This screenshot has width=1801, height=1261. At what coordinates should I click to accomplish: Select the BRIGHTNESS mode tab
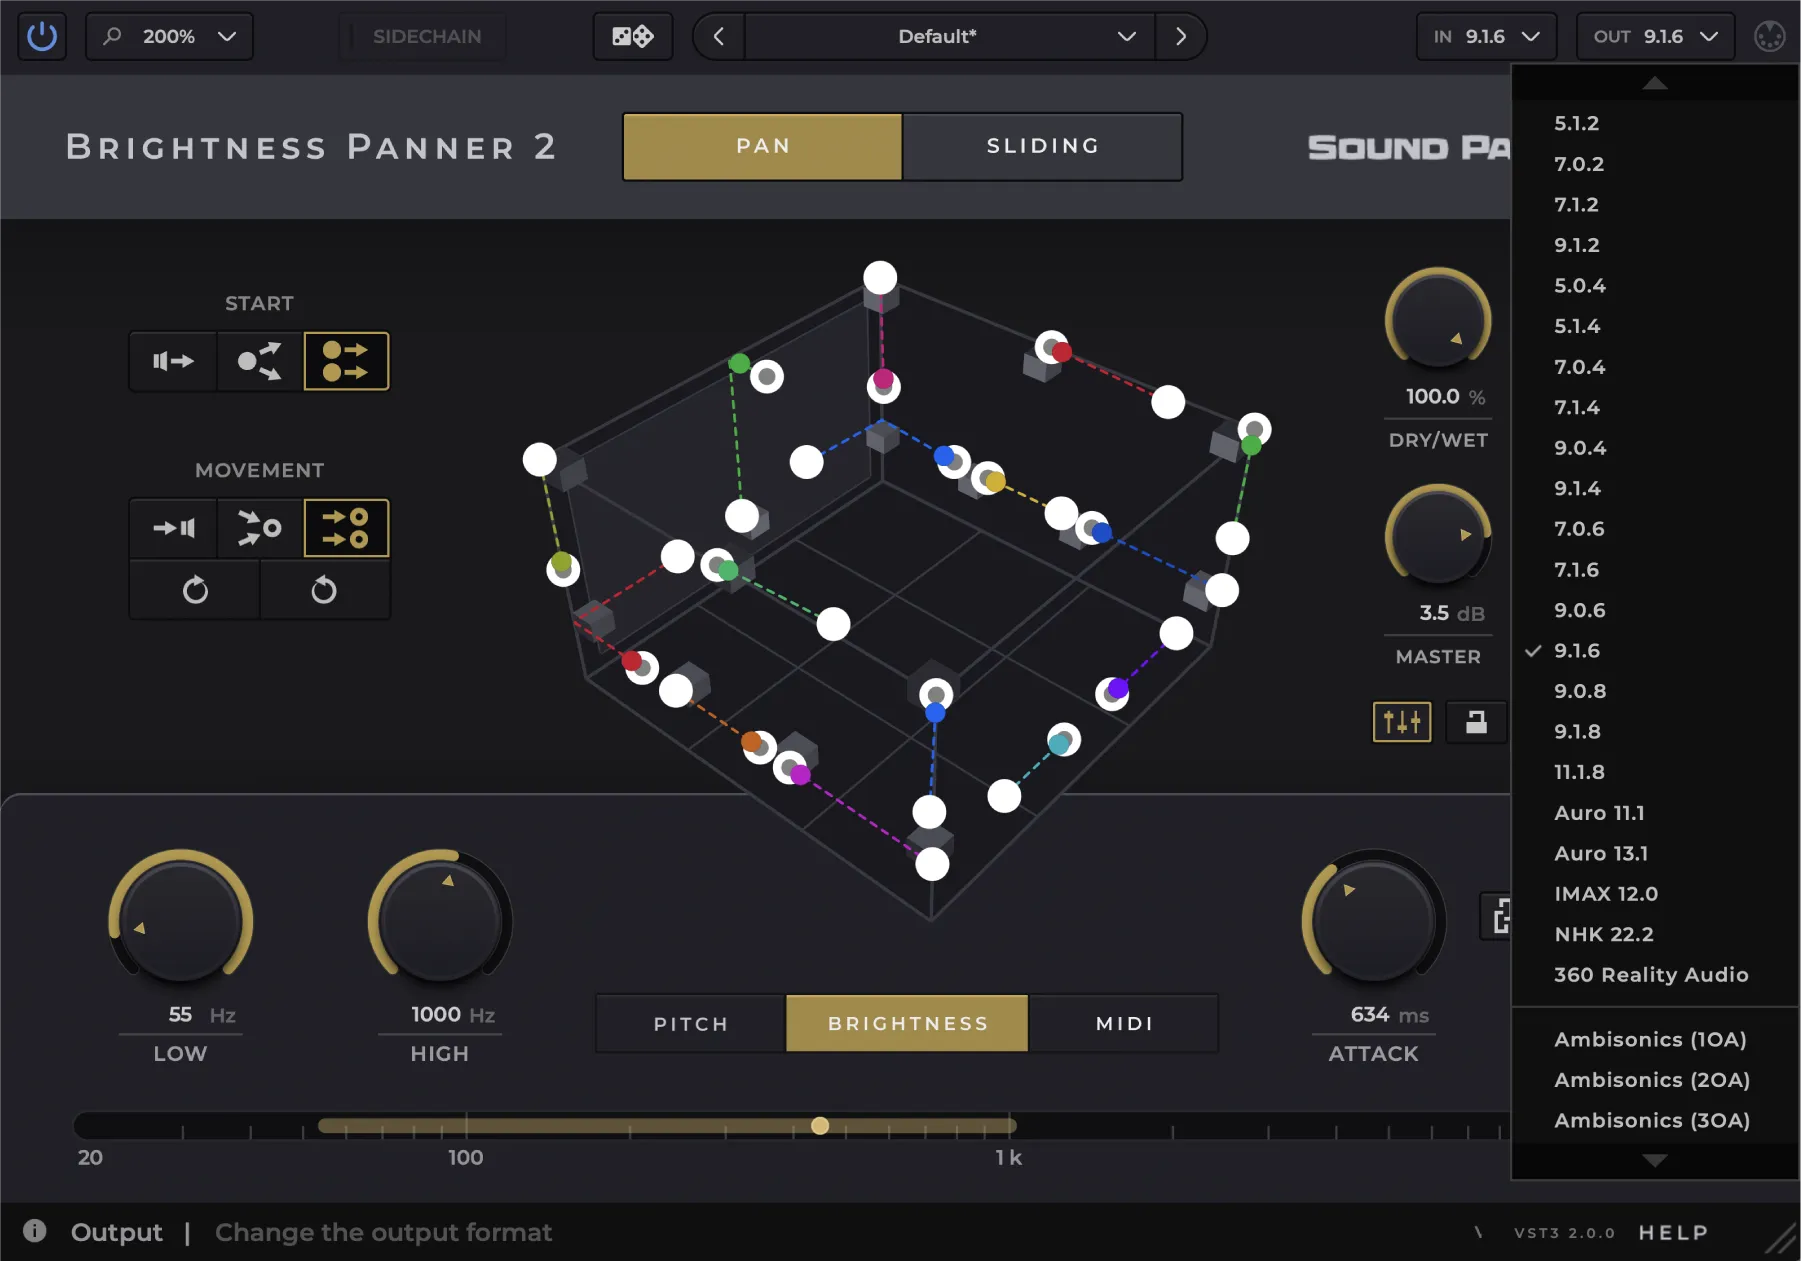[907, 1024]
